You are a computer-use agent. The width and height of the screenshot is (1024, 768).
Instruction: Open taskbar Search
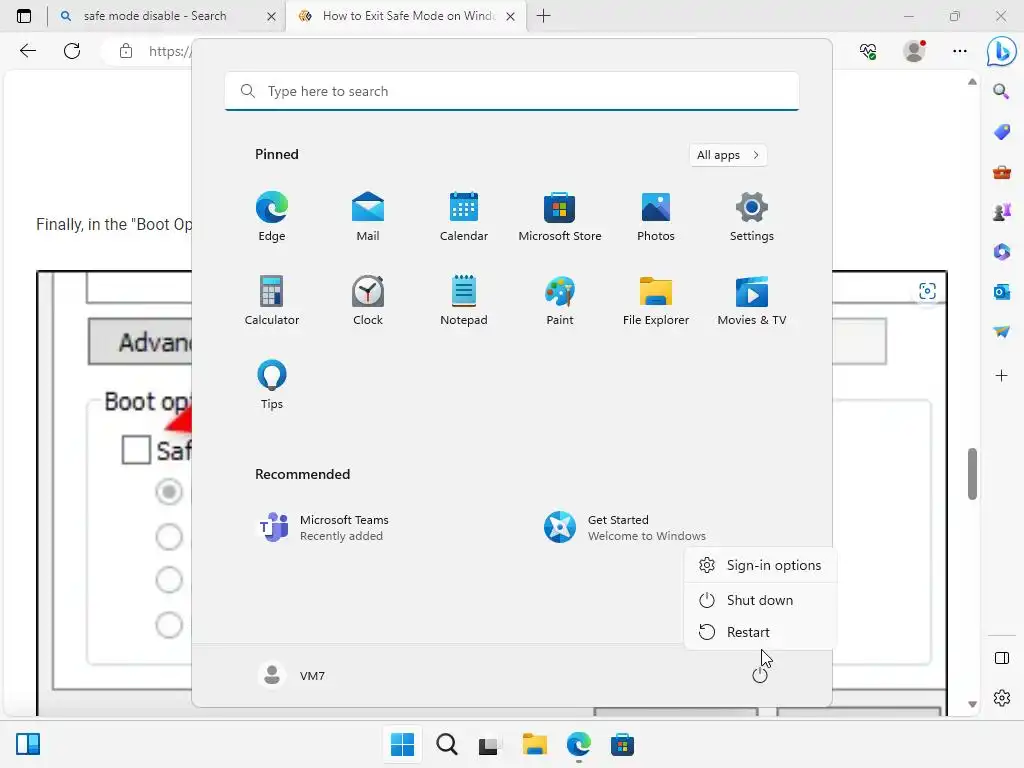[x=447, y=744]
